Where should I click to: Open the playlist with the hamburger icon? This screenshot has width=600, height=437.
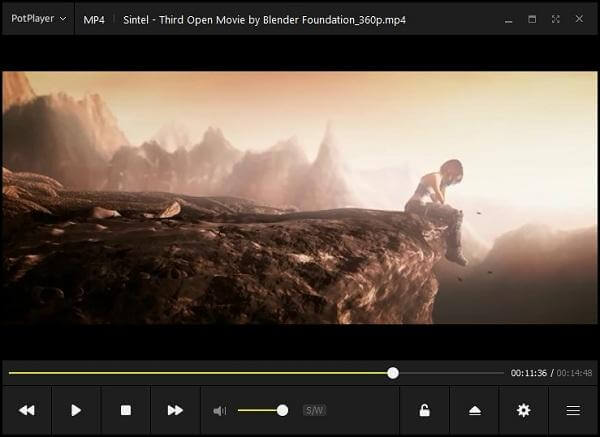click(573, 410)
